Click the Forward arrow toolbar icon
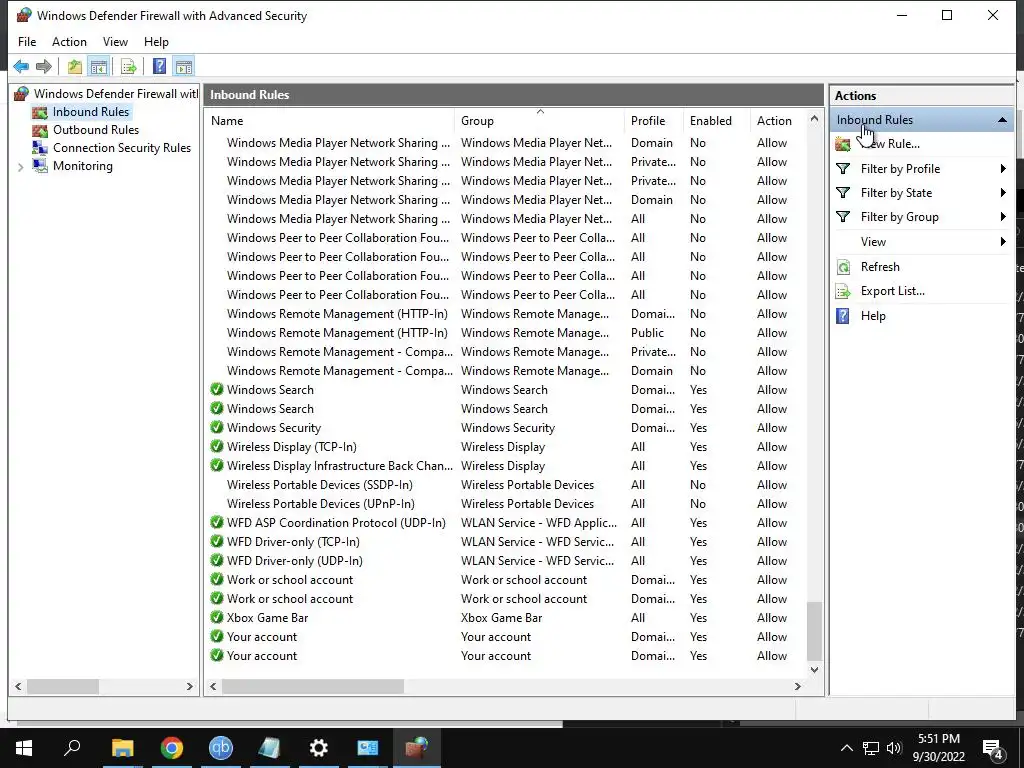The height and width of the screenshot is (768, 1024). (x=44, y=66)
